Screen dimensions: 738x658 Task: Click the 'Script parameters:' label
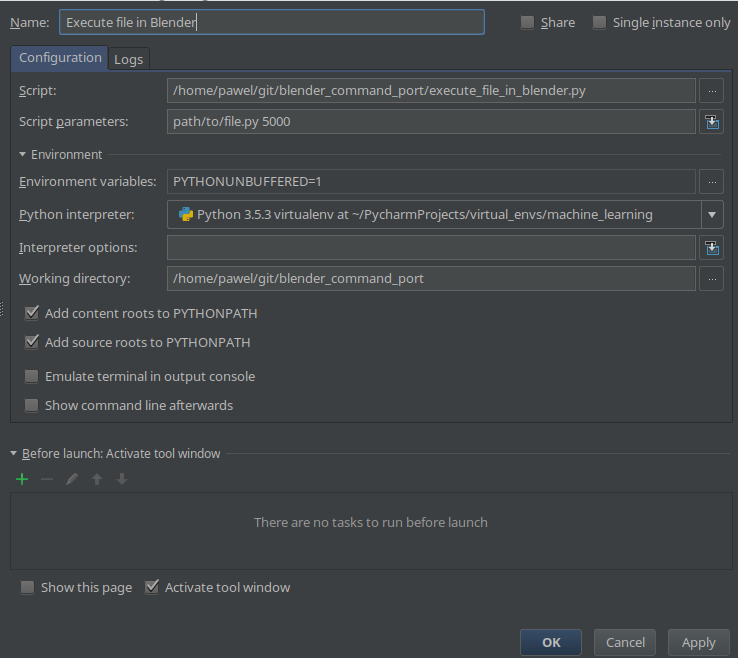point(73,121)
